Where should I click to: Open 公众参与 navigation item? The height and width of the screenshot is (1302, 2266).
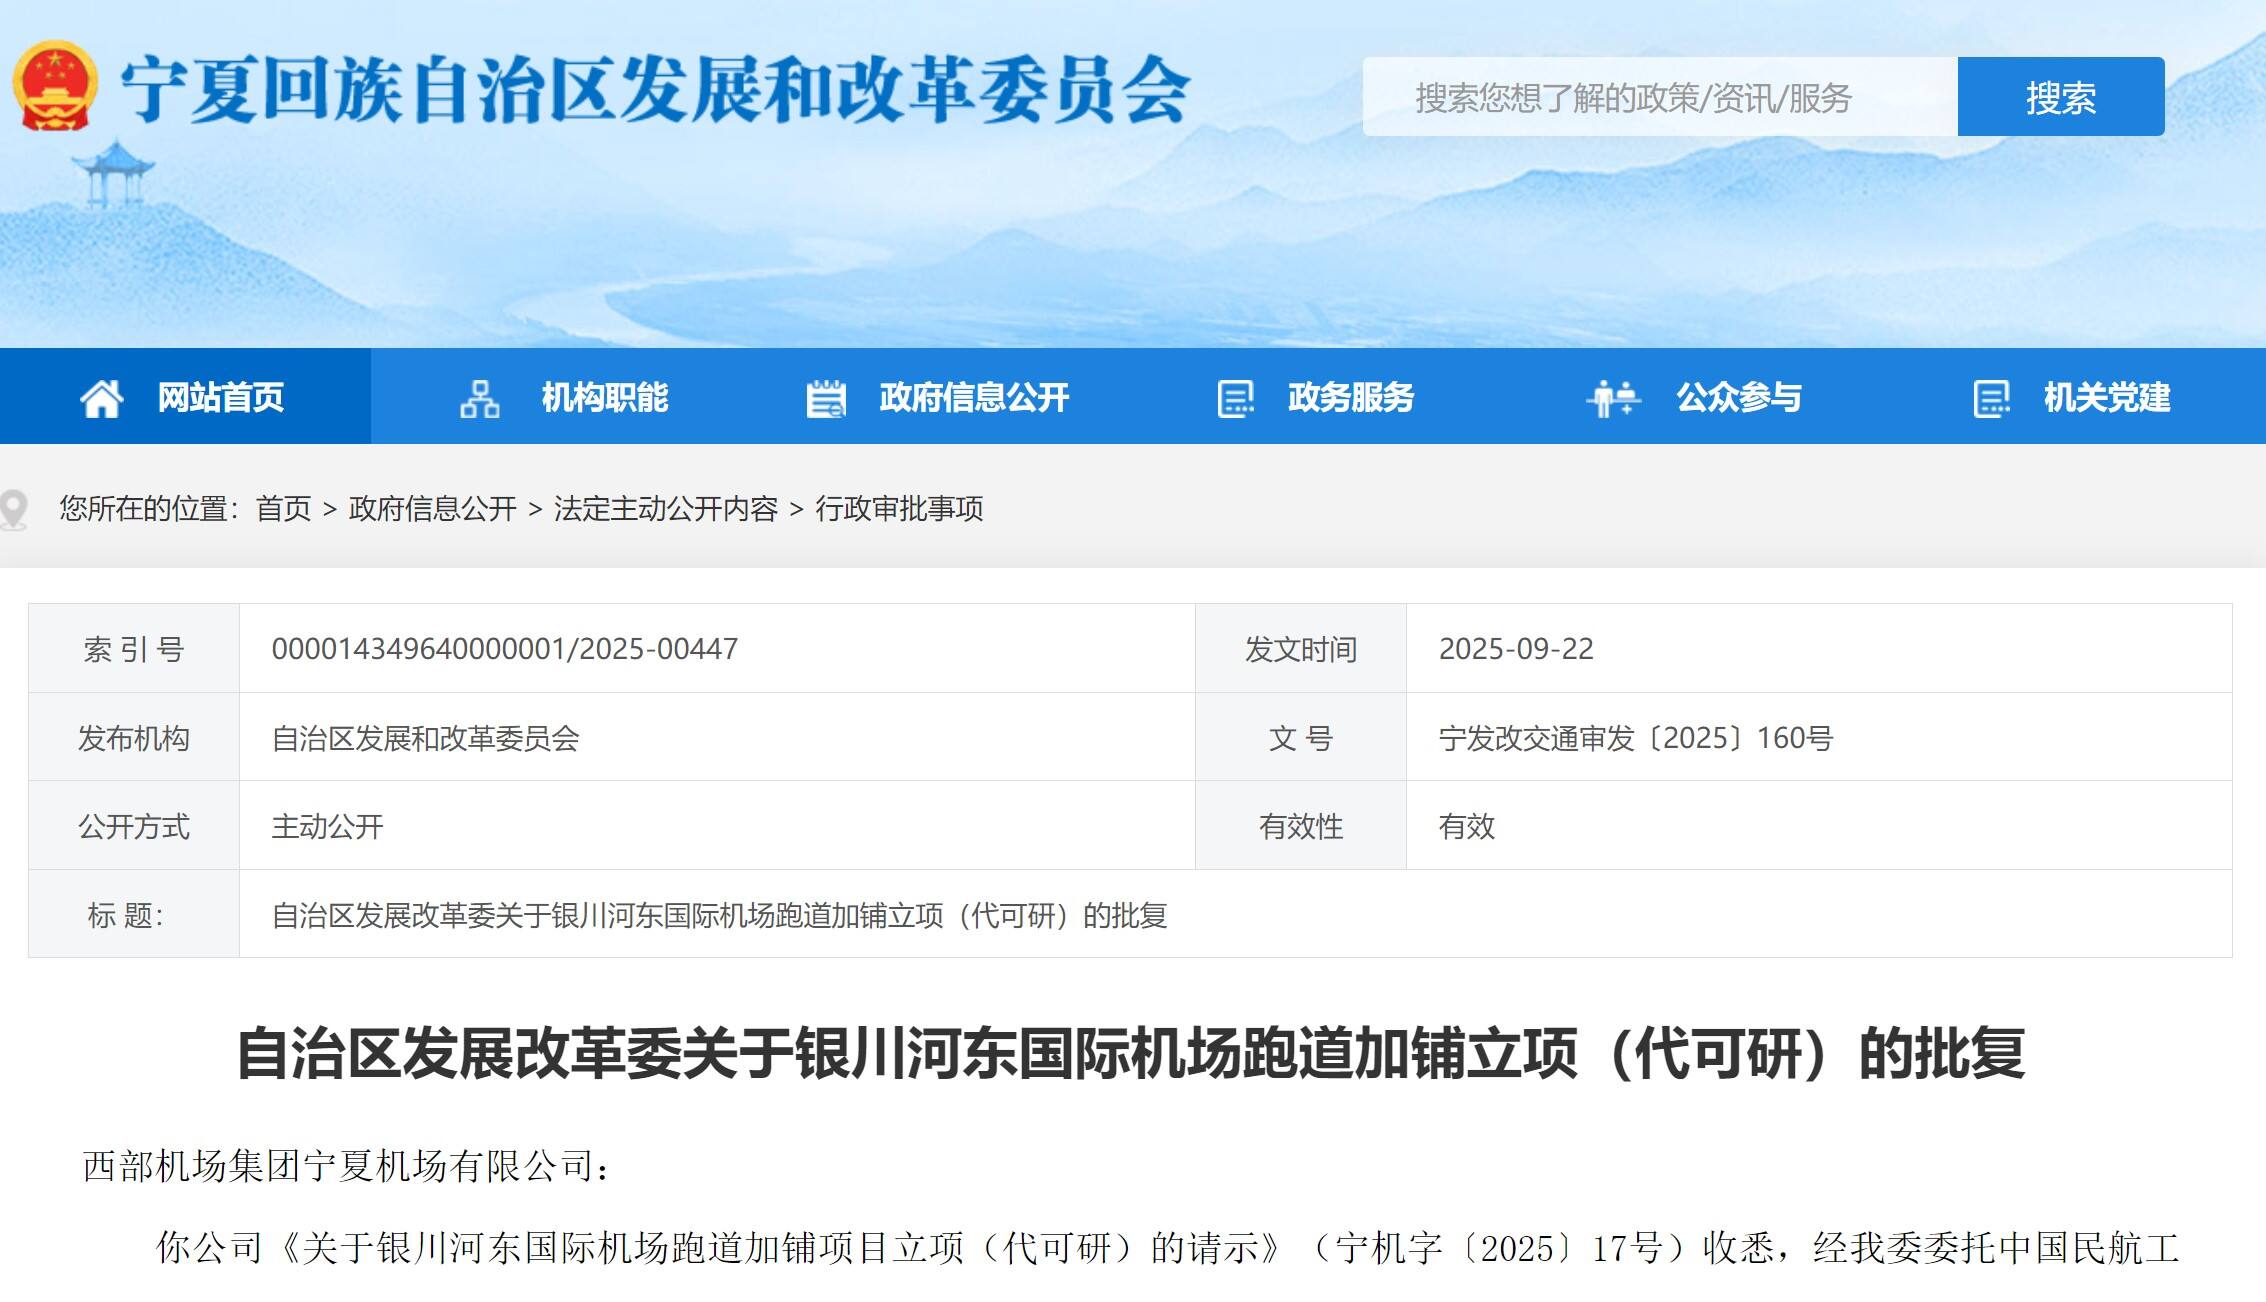tap(1738, 398)
